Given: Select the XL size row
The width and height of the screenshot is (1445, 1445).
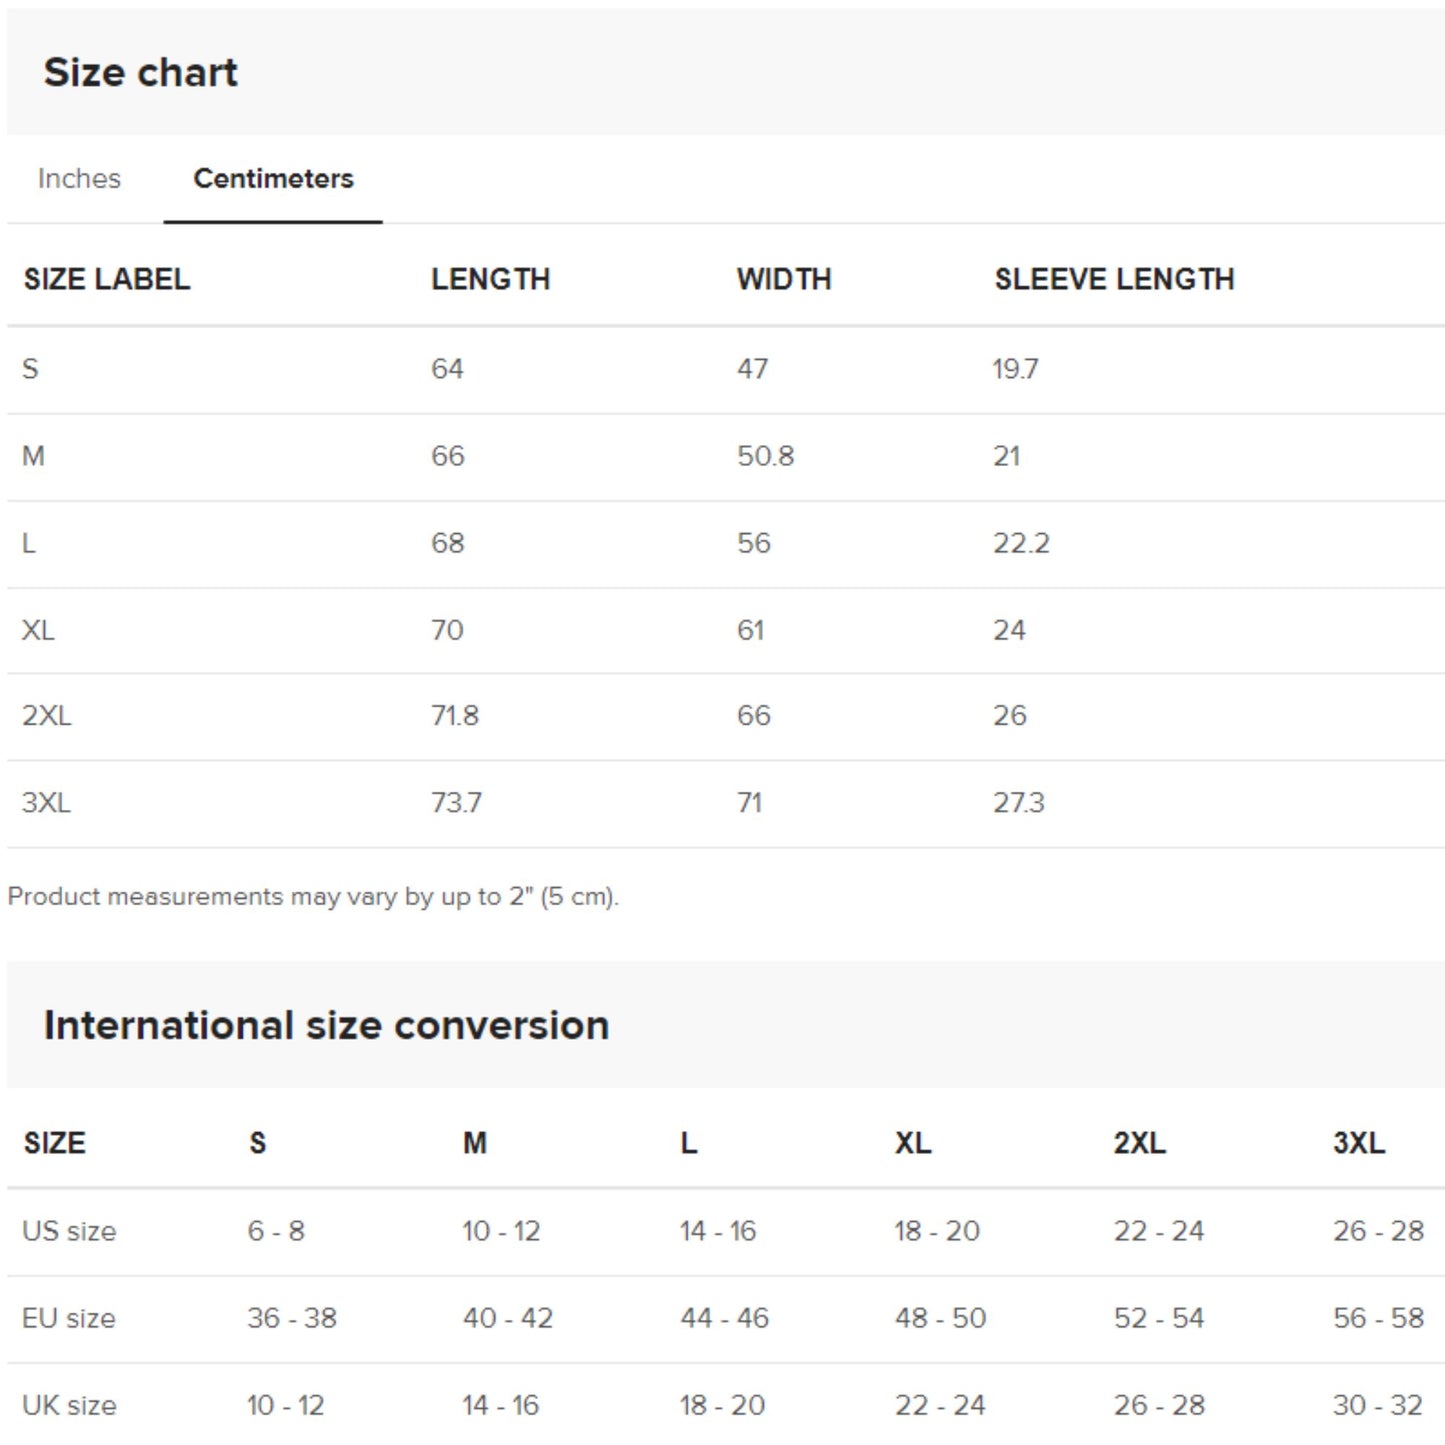Looking at the screenshot, I should pos(36,629).
